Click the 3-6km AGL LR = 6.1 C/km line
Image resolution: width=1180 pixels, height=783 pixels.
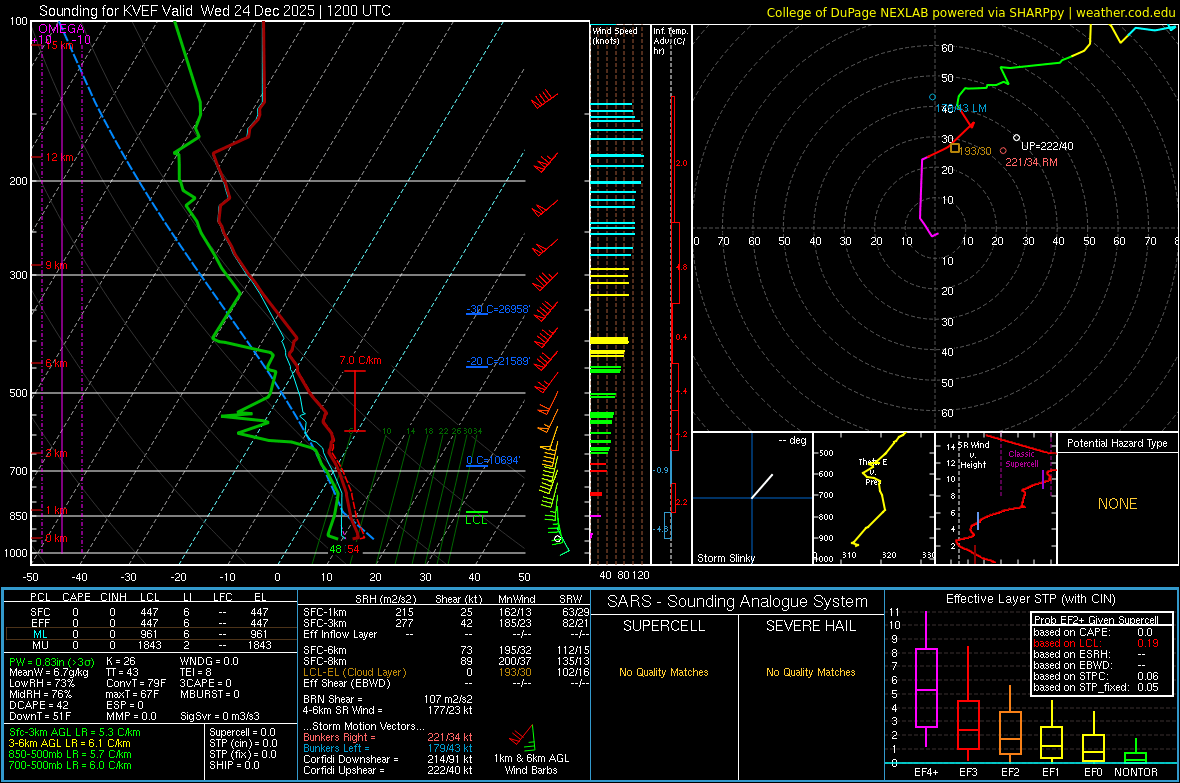69,743
